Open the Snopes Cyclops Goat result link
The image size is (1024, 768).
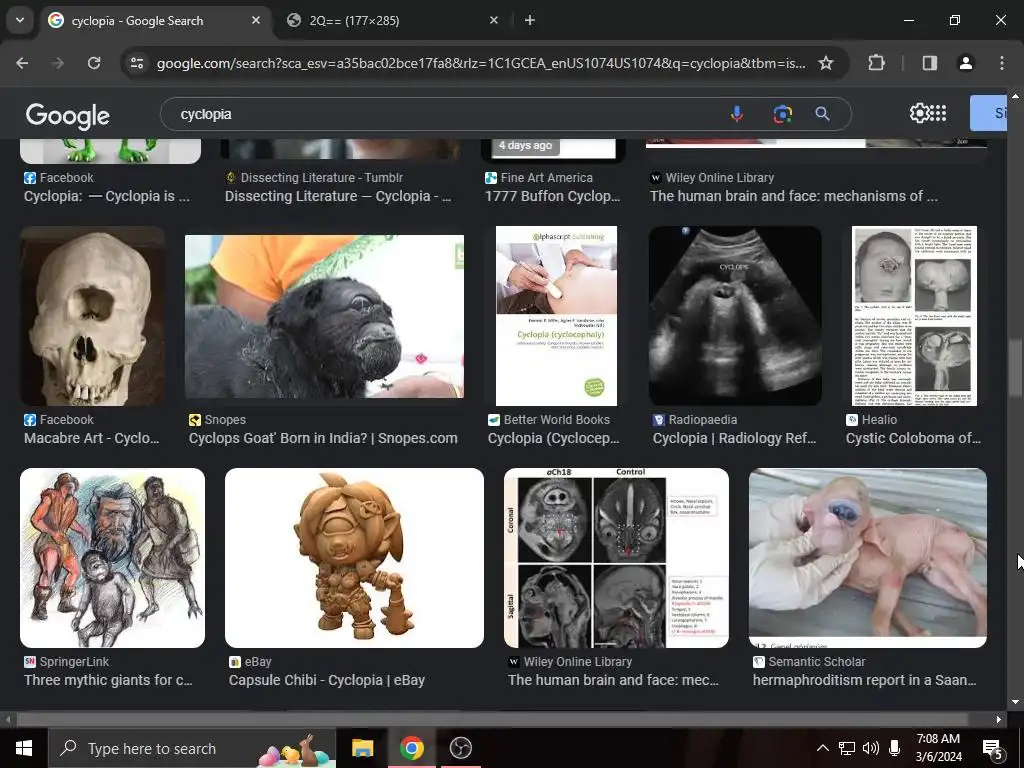click(323, 438)
